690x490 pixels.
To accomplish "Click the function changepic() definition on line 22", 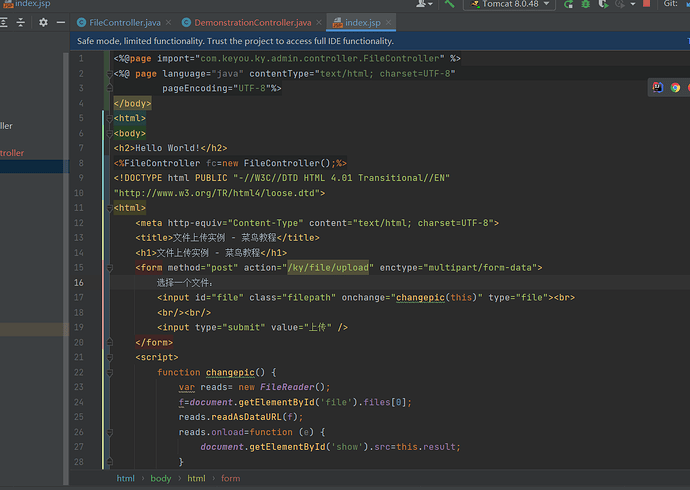I will (217, 372).
